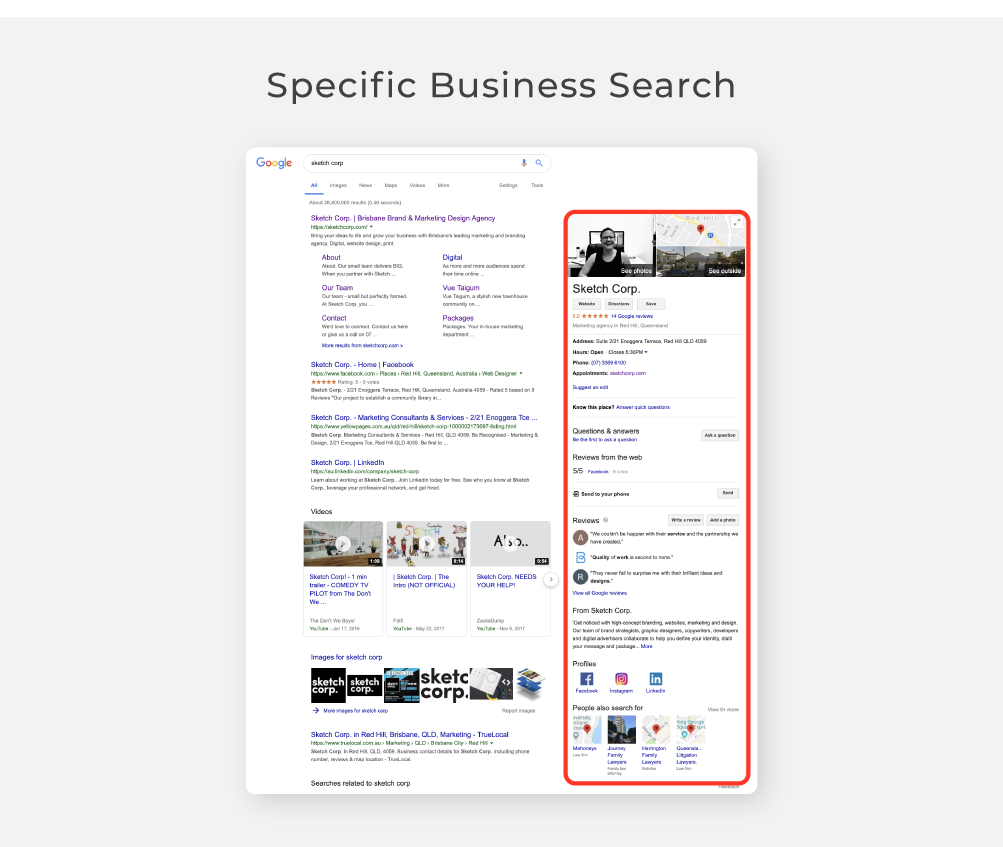The height and width of the screenshot is (847, 1003).
Task: Open dropdown arrow beside sketchcorp.com URL
Action: point(371,227)
